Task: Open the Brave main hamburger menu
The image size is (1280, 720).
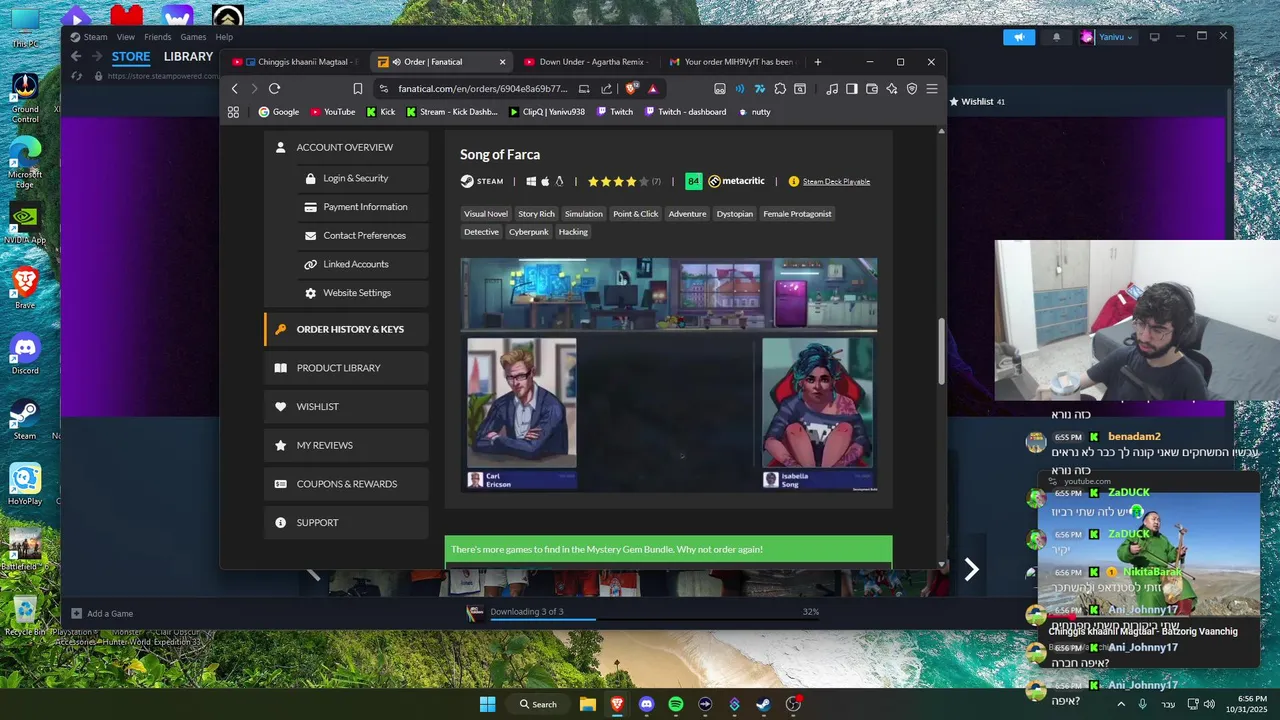Action: [x=932, y=88]
